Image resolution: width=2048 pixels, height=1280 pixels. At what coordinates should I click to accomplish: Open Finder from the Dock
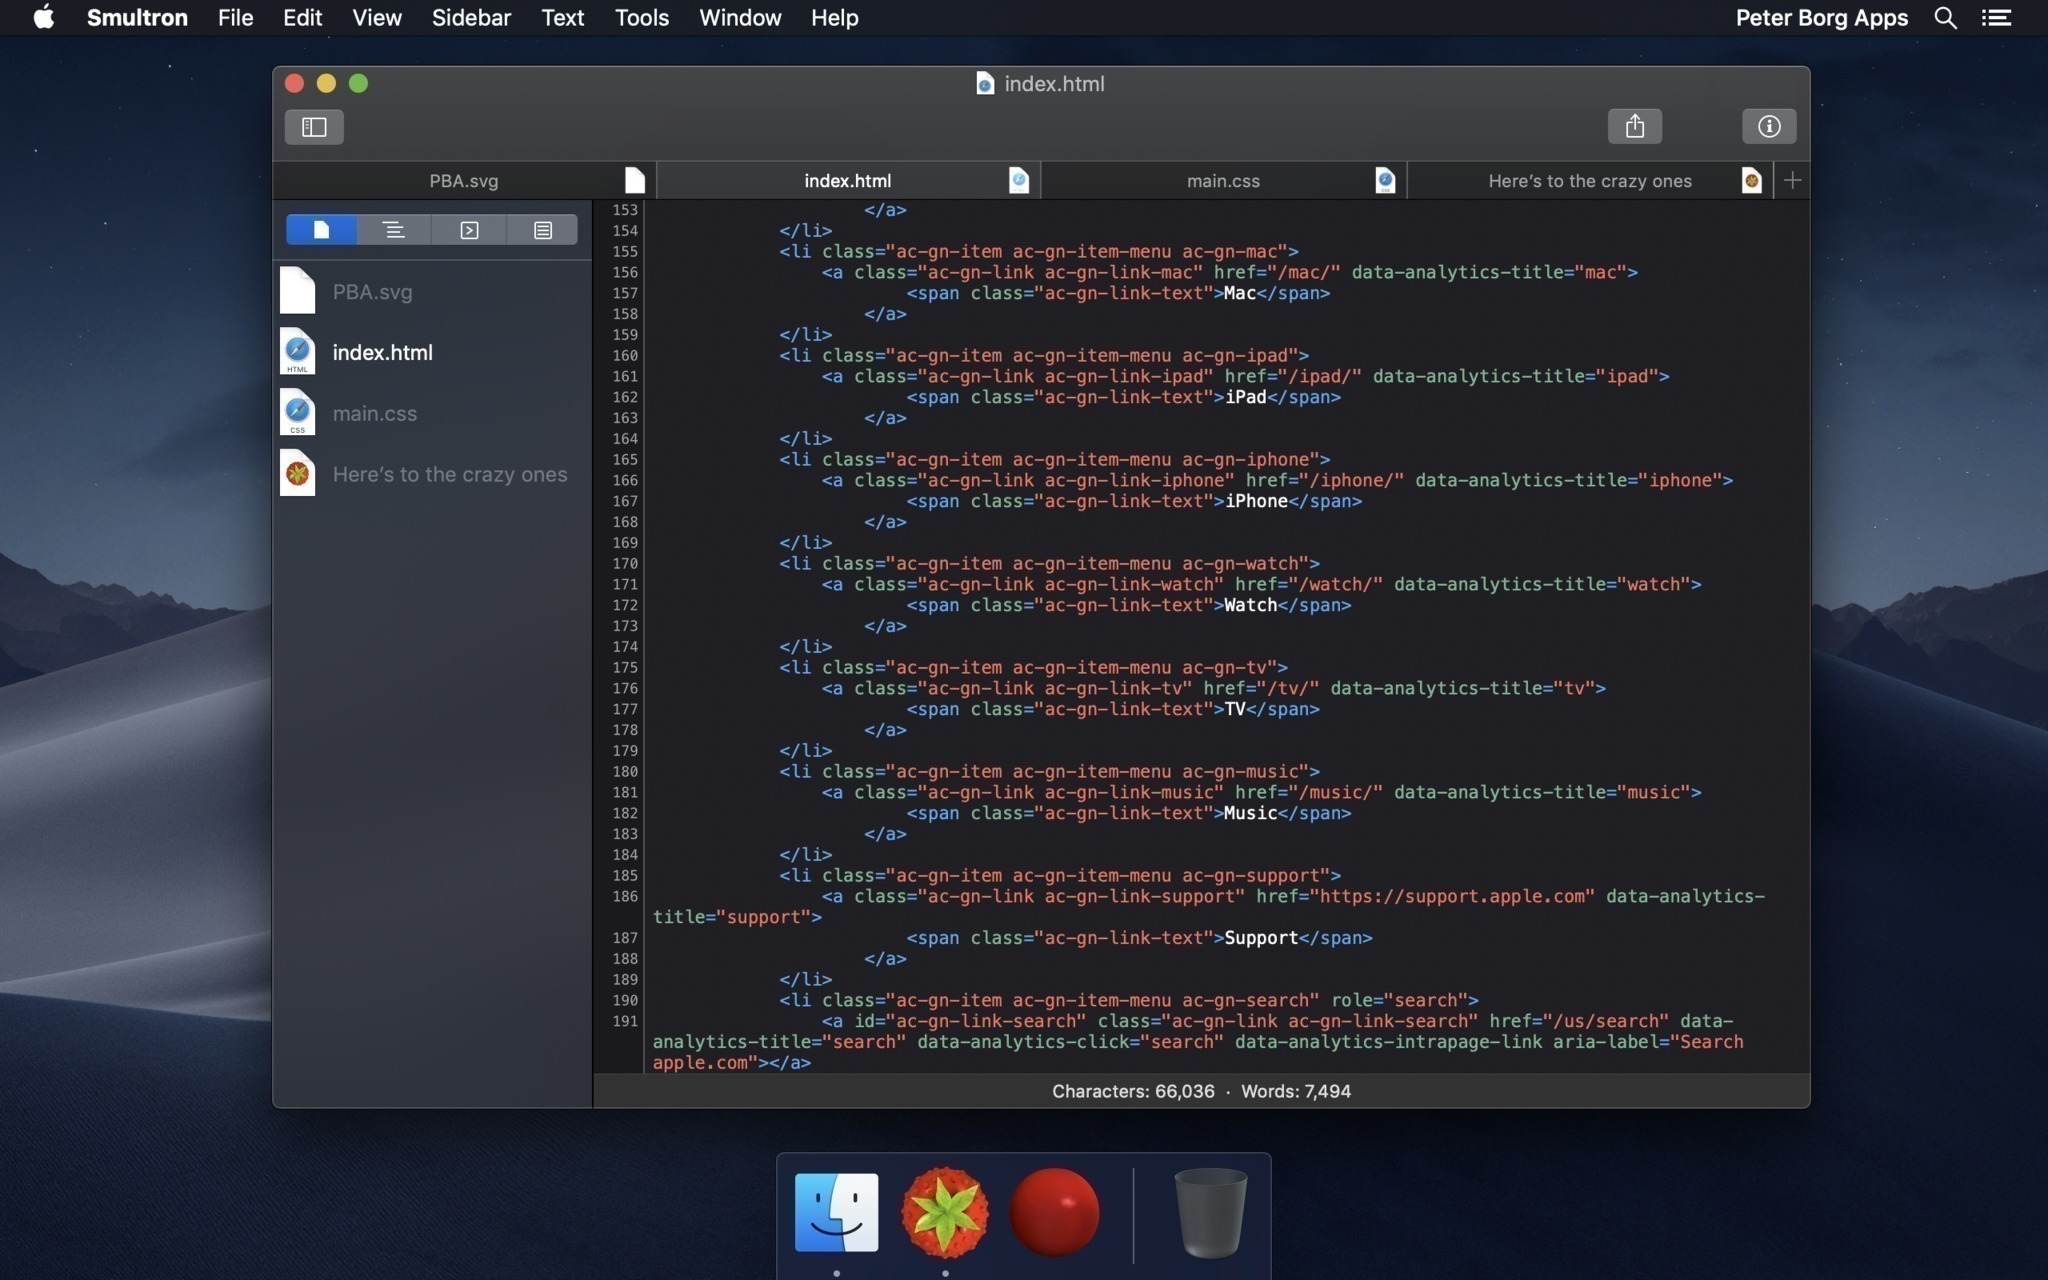(x=836, y=1211)
